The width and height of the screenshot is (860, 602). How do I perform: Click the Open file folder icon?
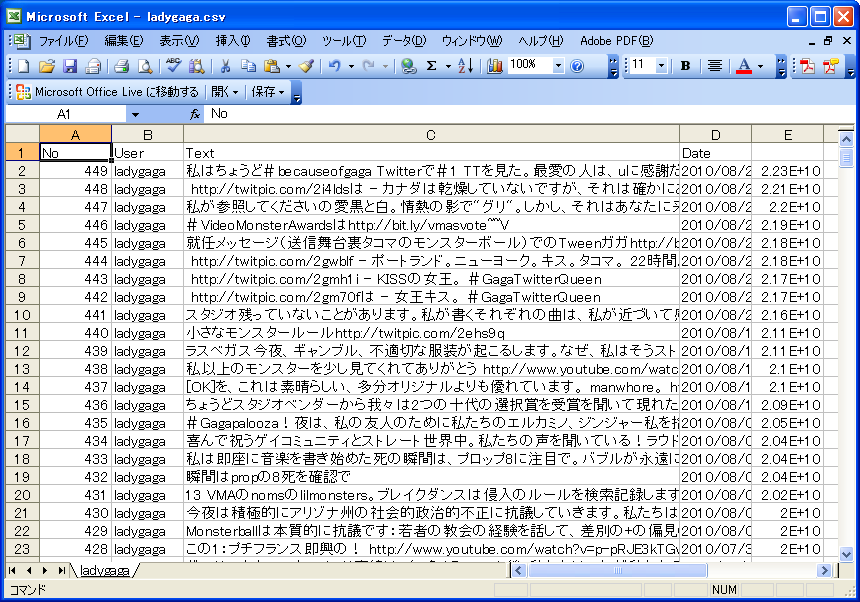(47, 66)
